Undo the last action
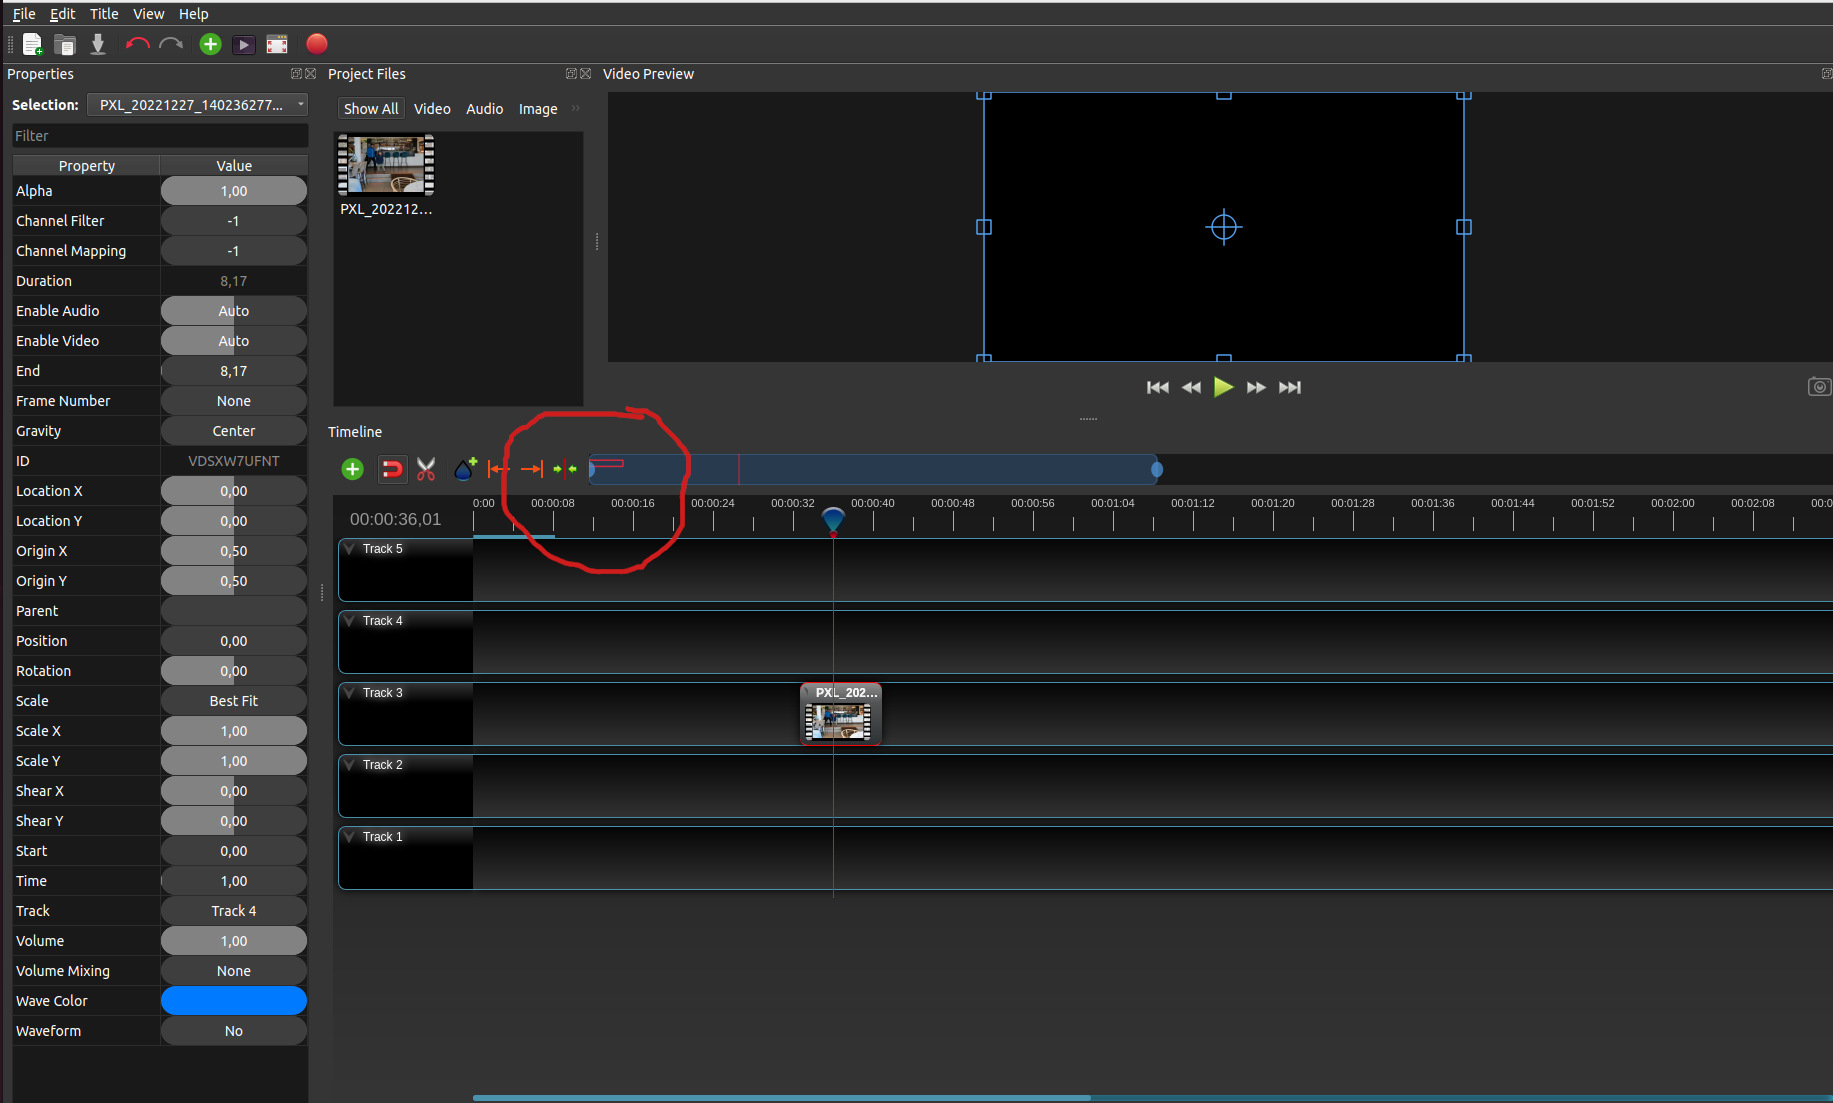The height and width of the screenshot is (1103, 1833). point(137,44)
